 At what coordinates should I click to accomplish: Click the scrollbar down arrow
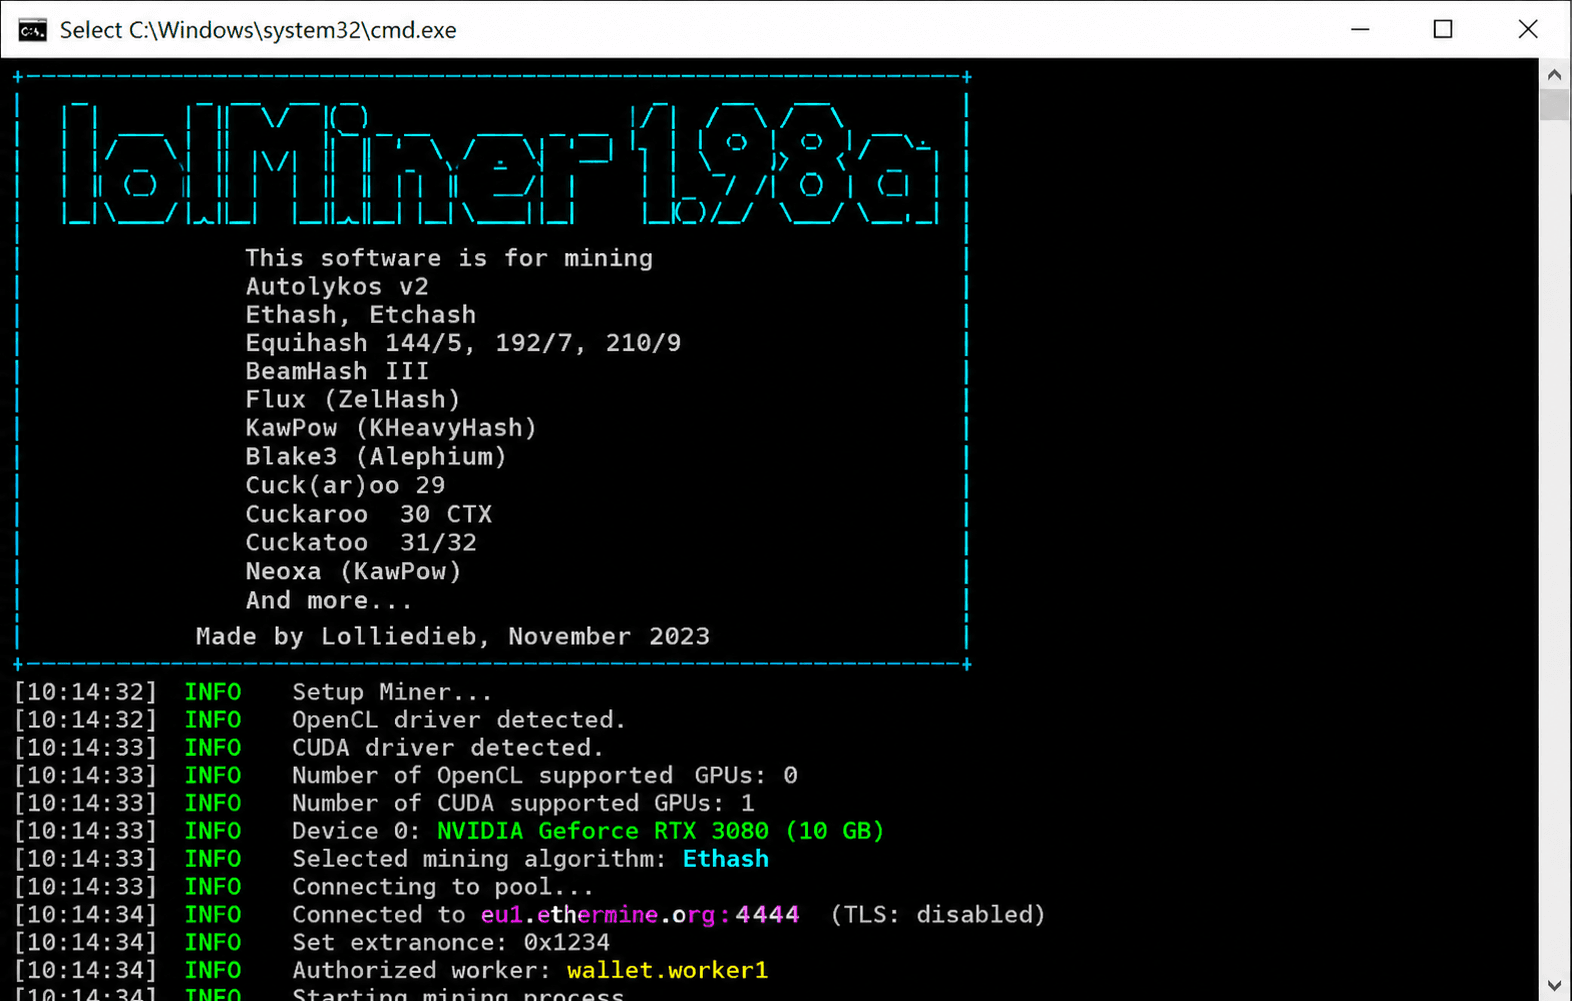(1554, 985)
